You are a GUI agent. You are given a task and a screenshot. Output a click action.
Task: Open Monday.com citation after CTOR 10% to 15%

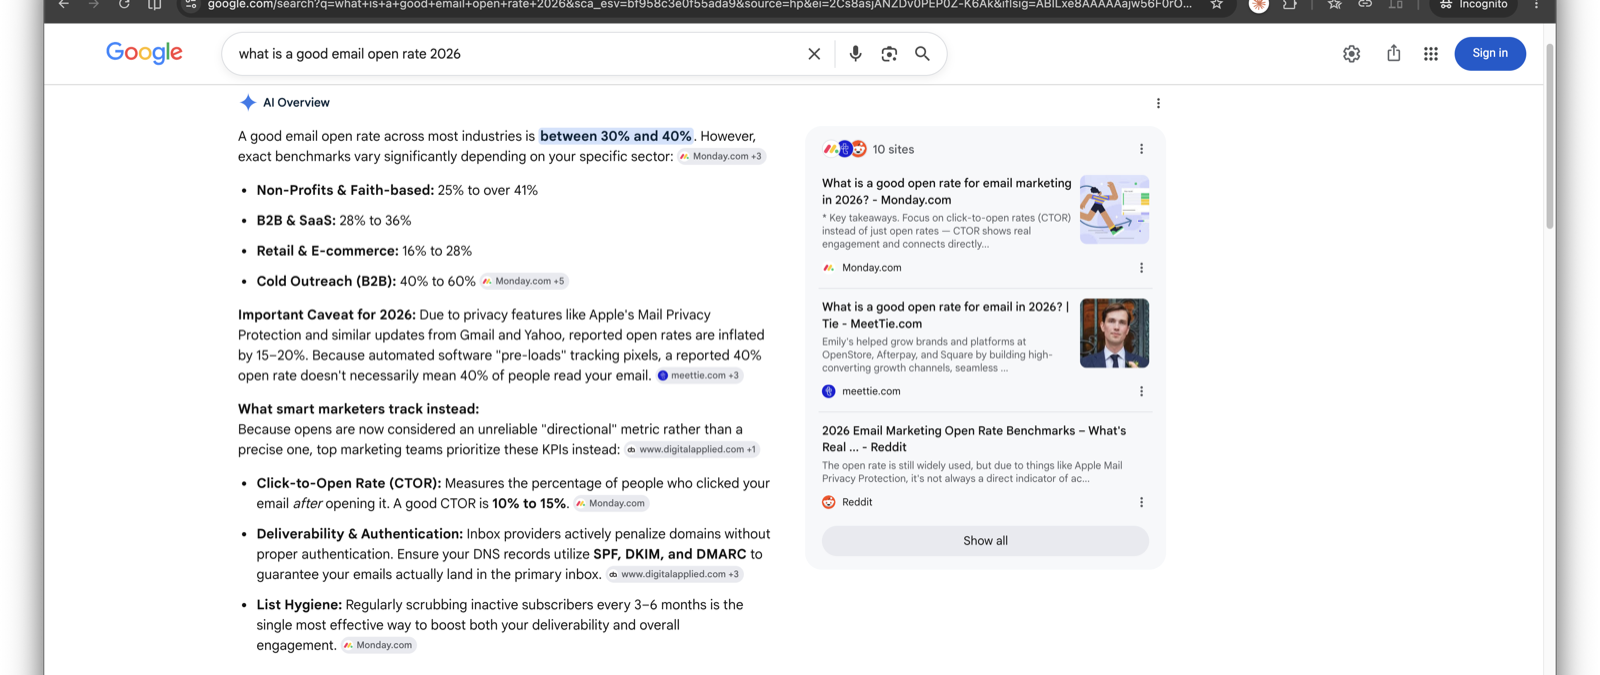pyautogui.click(x=610, y=504)
